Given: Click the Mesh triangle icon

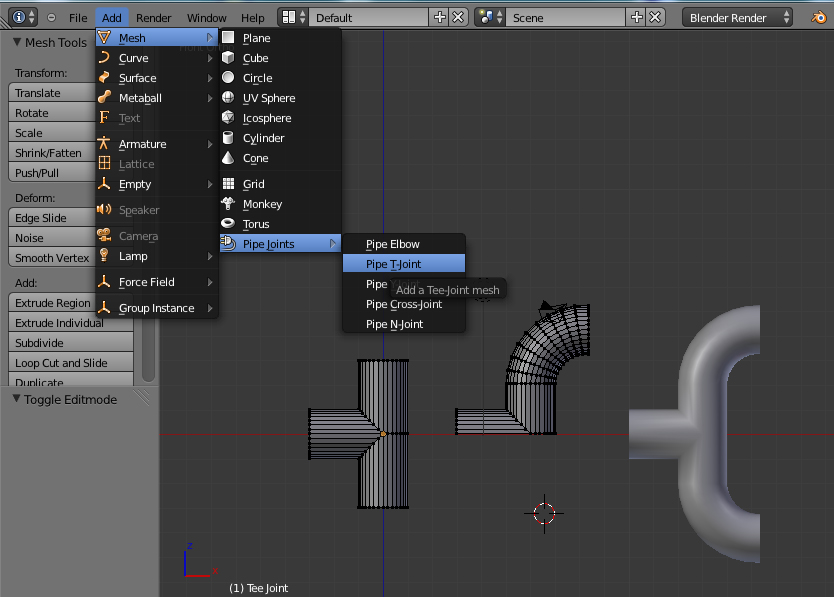Looking at the screenshot, I should 104,37.
